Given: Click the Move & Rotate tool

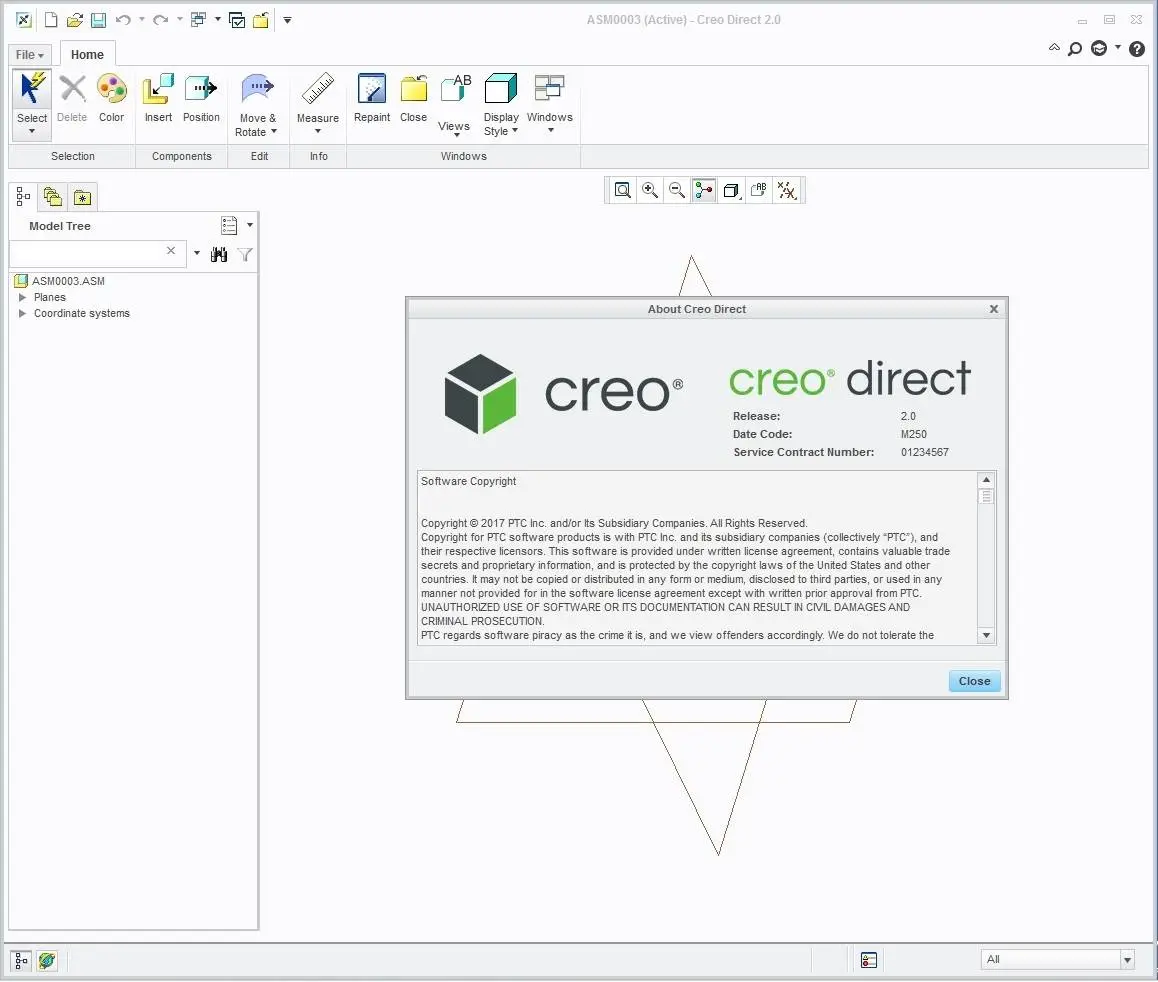Looking at the screenshot, I should click(x=257, y=105).
